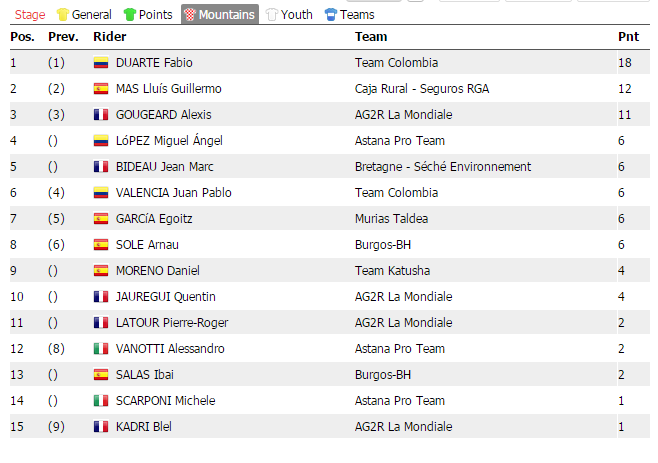Click French flag next to BIDEAU Jean Marc
This screenshot has height=463, width=658.
(x=101, y=167)
